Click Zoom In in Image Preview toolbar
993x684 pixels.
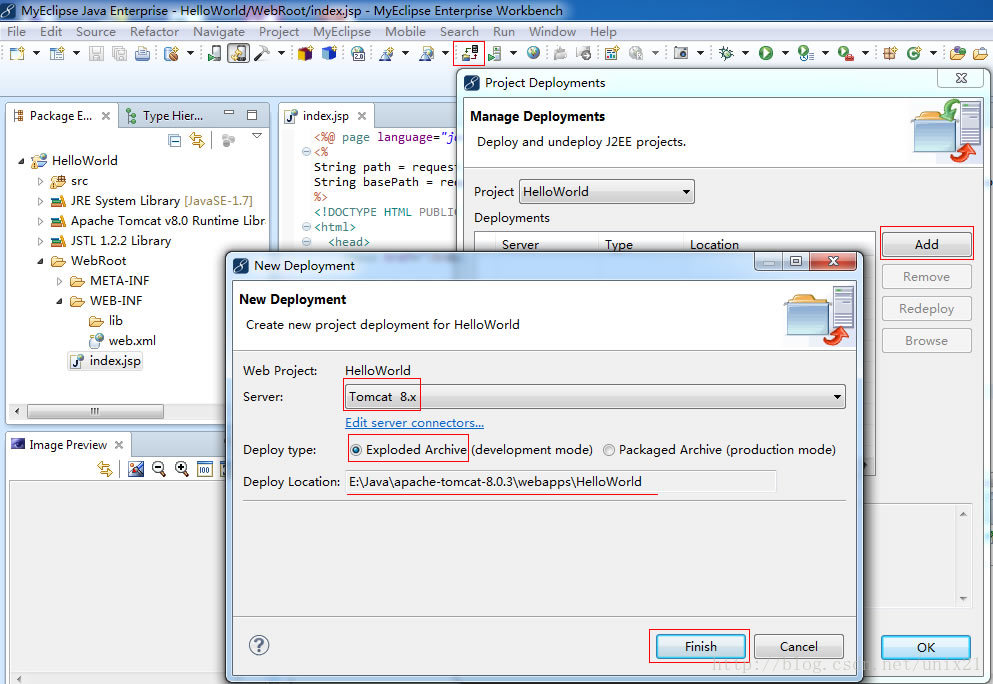[182, 469]
